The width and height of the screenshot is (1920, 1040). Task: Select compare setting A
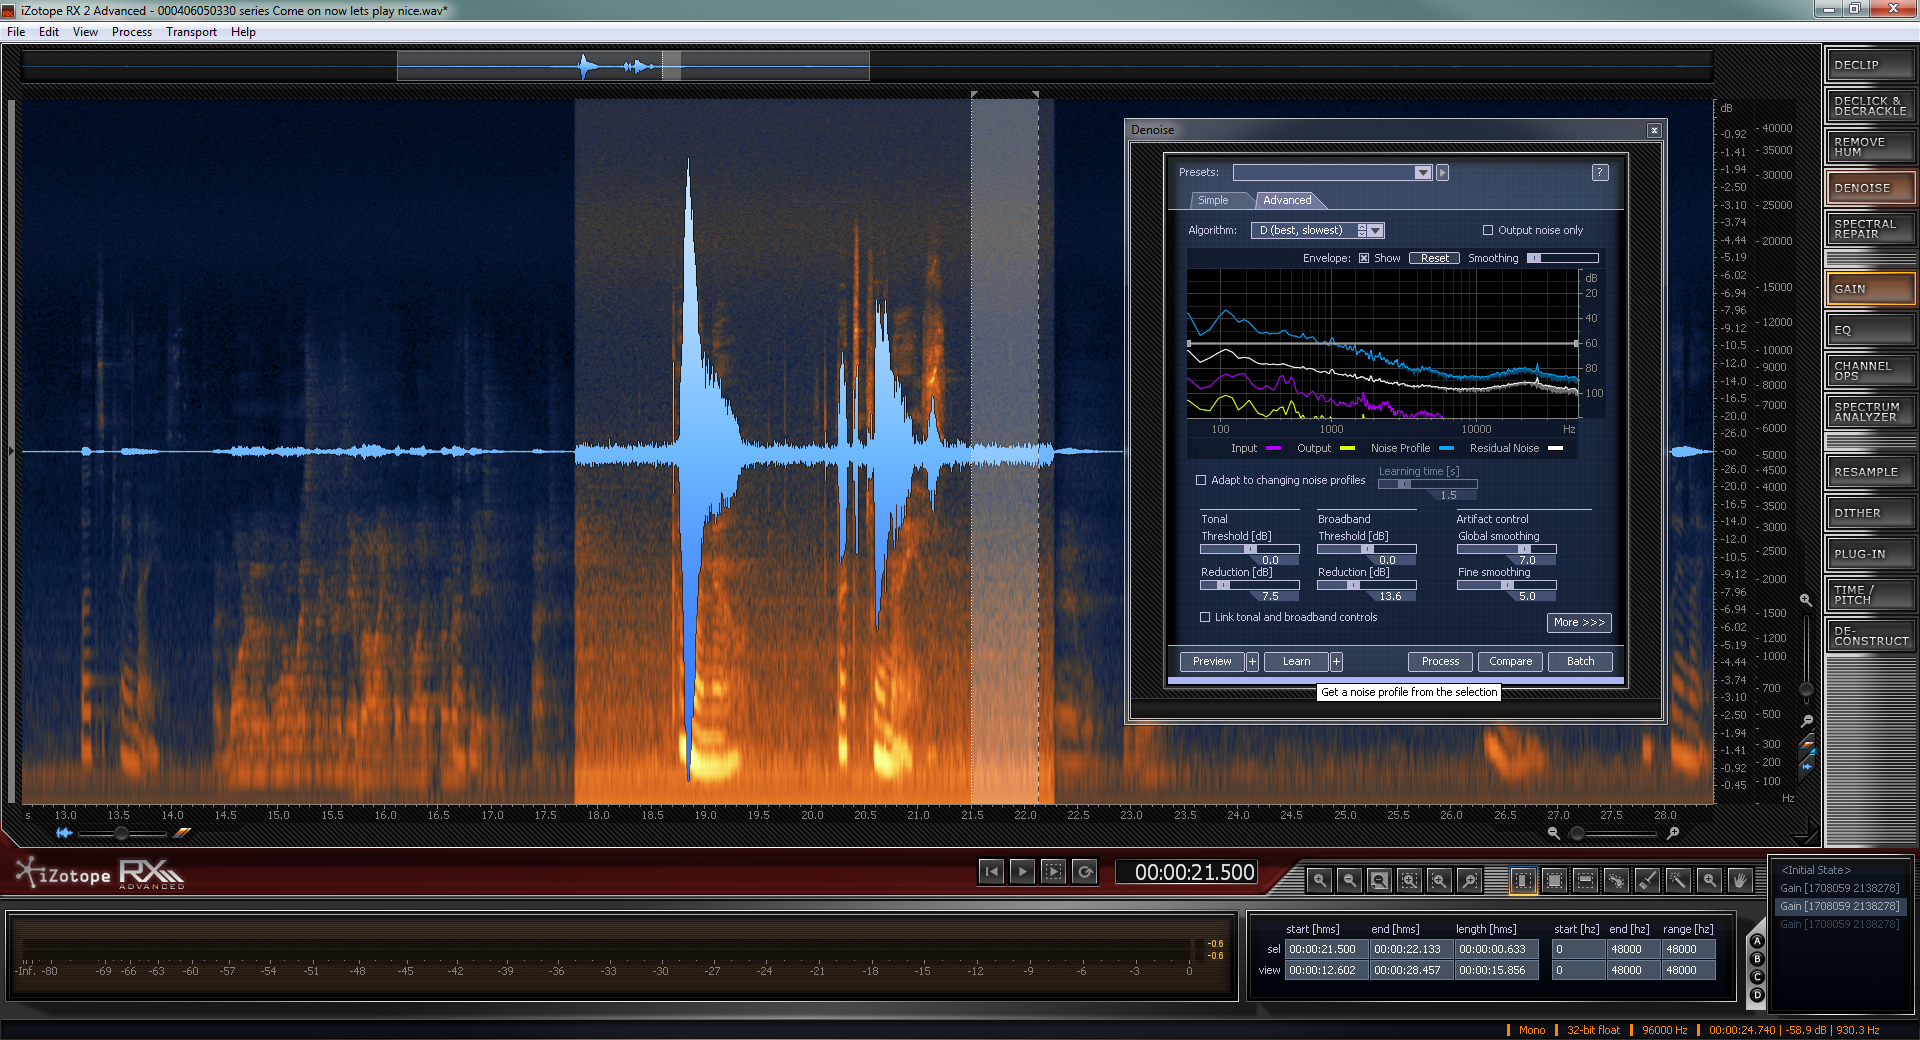point(1757,942)
